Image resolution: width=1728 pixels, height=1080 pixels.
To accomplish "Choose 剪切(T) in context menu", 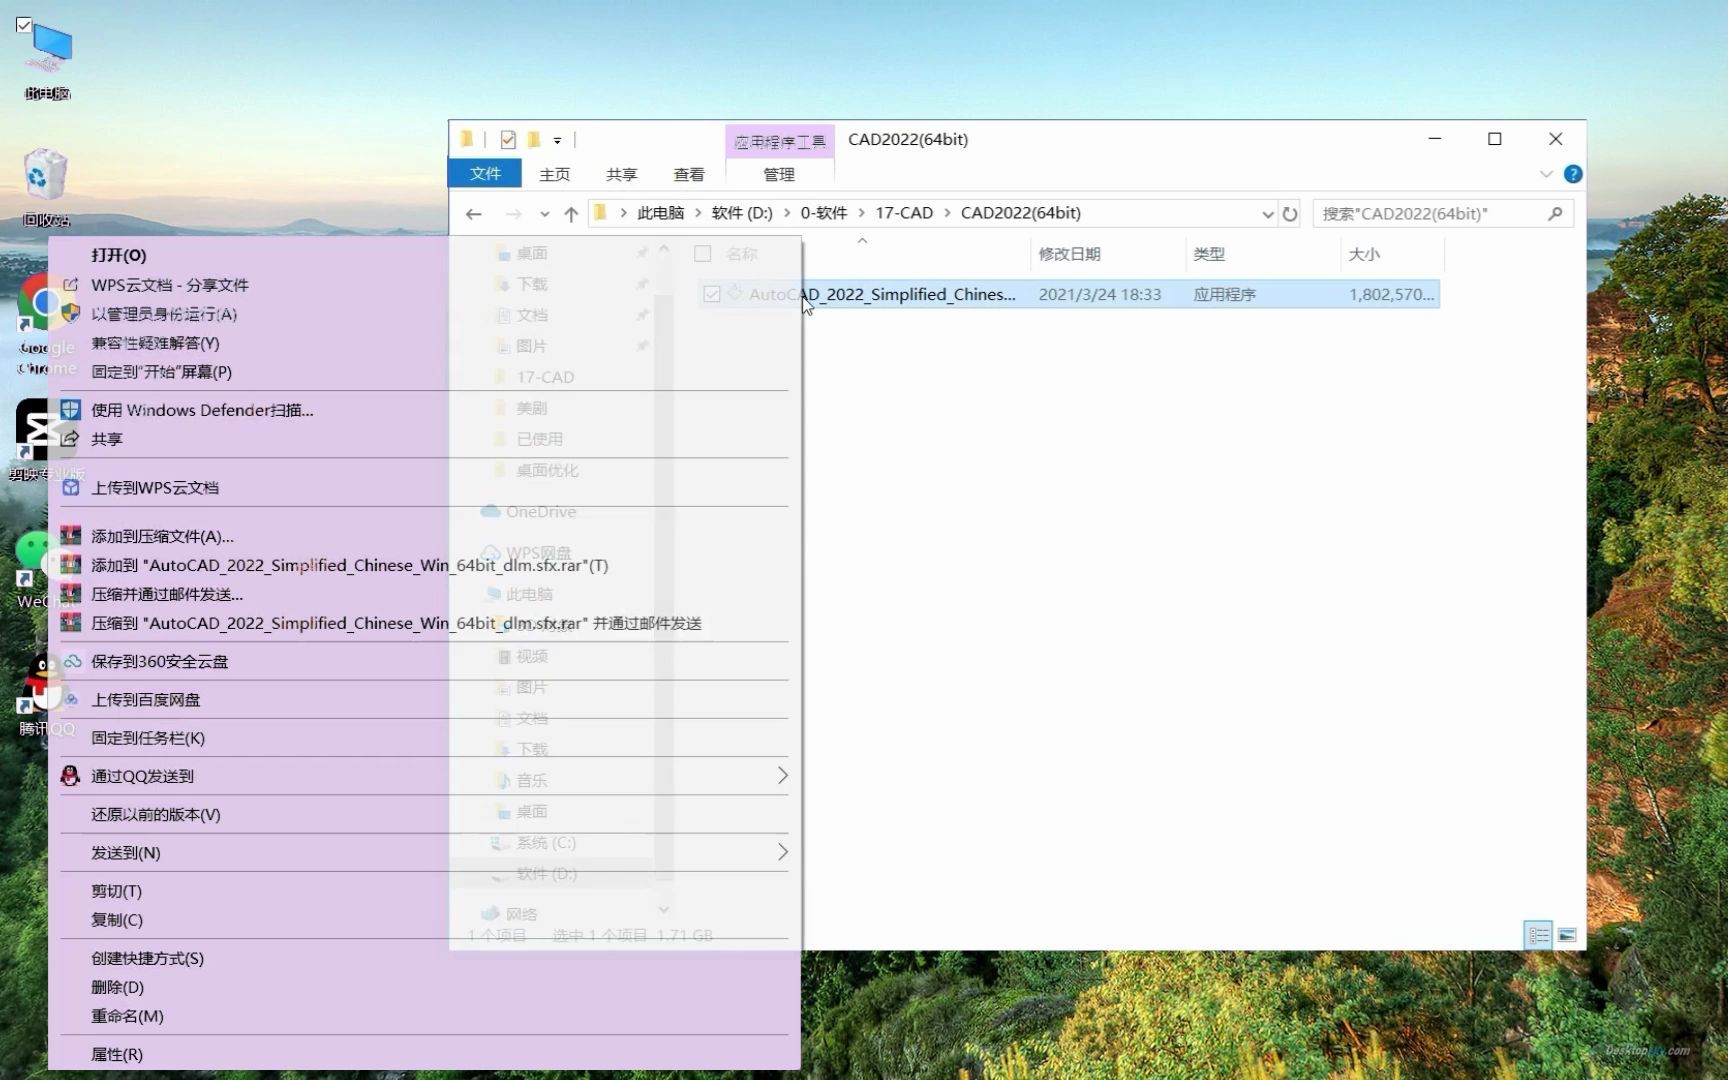I will coord(116,891).
